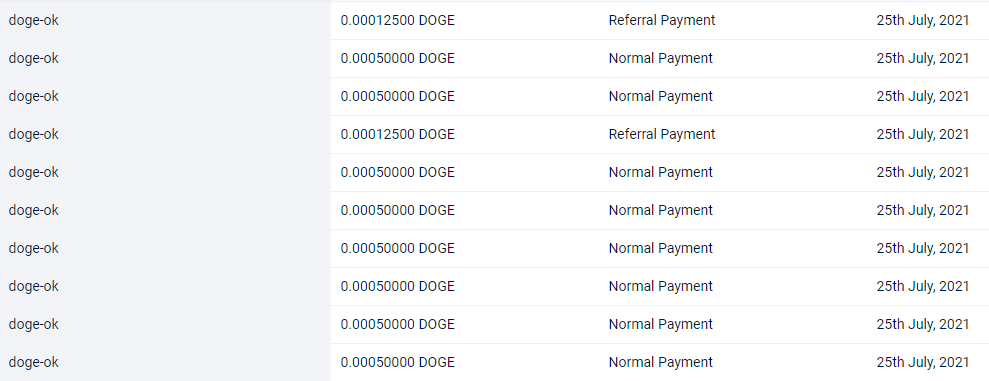989x381 pixels.
Task: Select the second Referral Payment label
Action: (x=662, y=134)
